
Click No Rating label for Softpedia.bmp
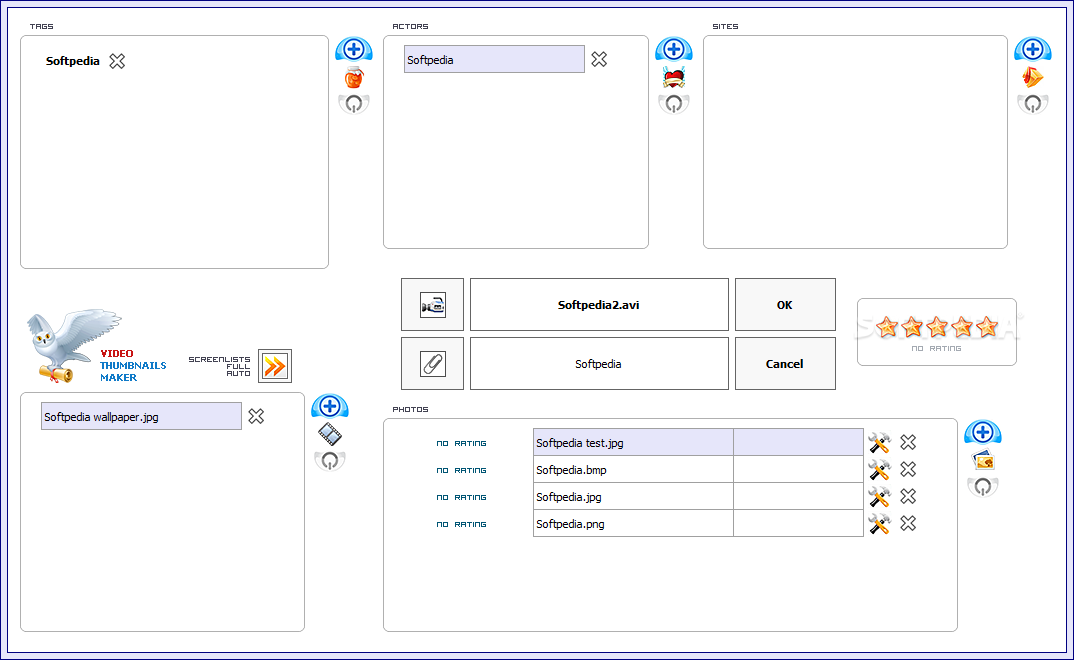[462, 470]
